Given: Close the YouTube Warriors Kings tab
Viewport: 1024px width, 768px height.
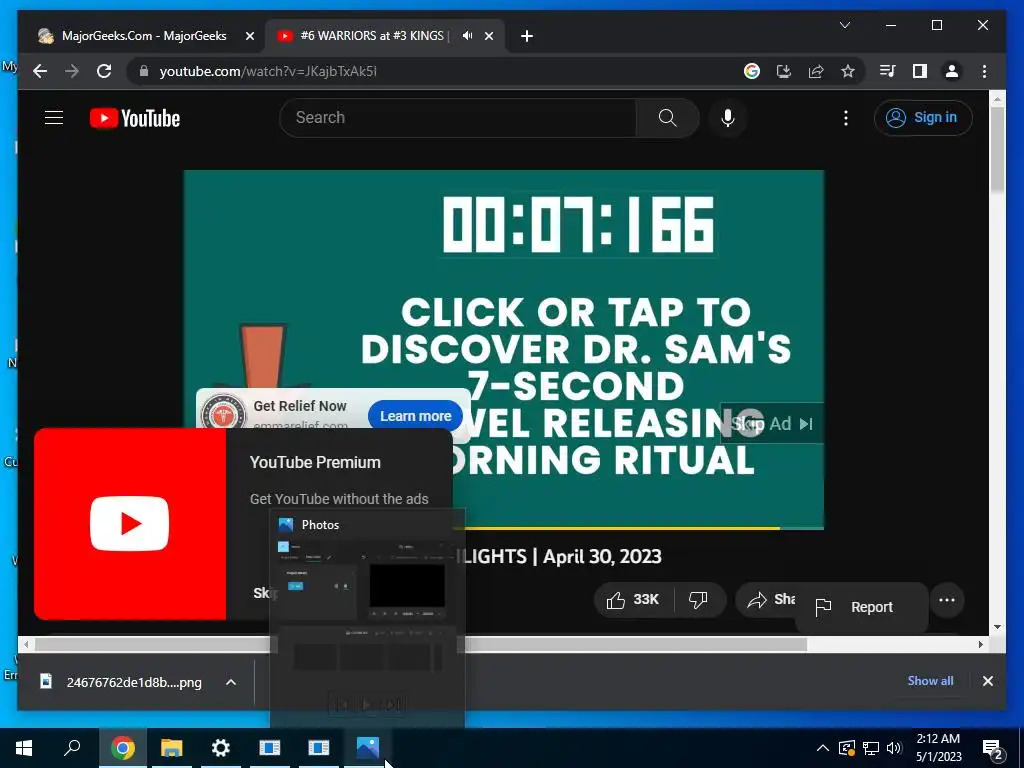Looking at the screenshot, I should (x=488, y=36).
